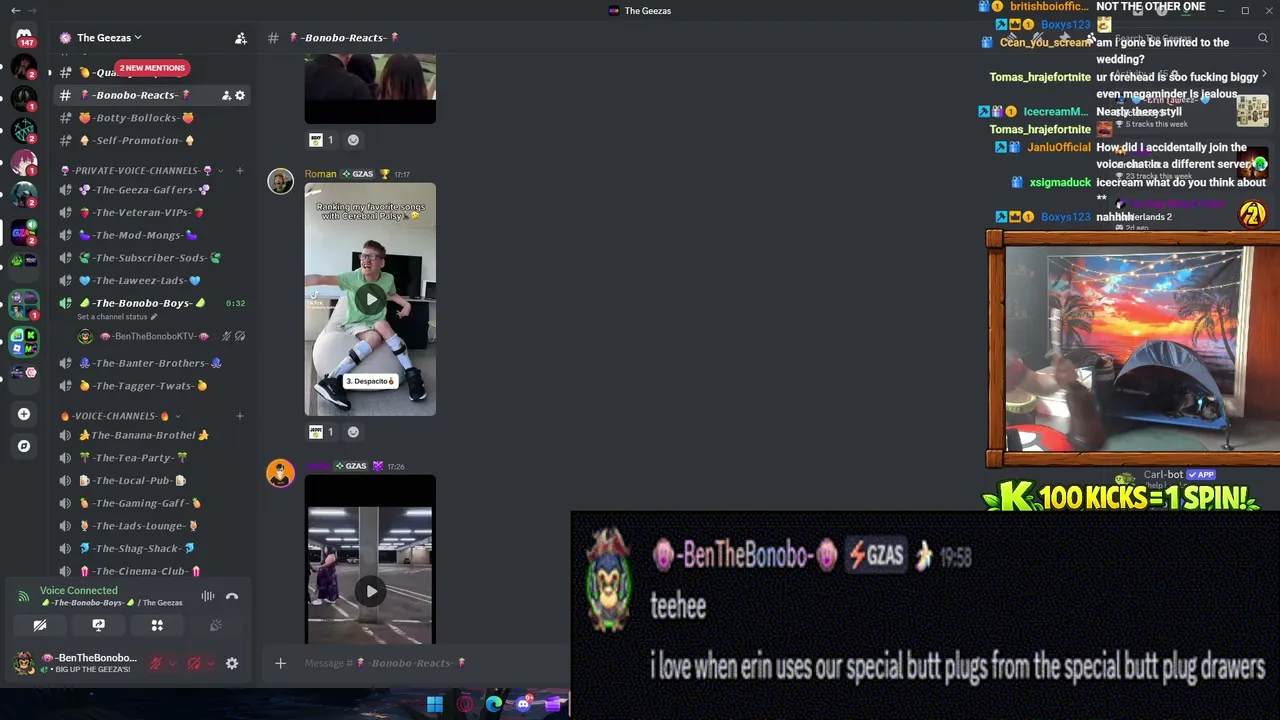The image size is (1280, 720).
Task: Invite members via The Geezas header icon
Action: tap(241, 38)
